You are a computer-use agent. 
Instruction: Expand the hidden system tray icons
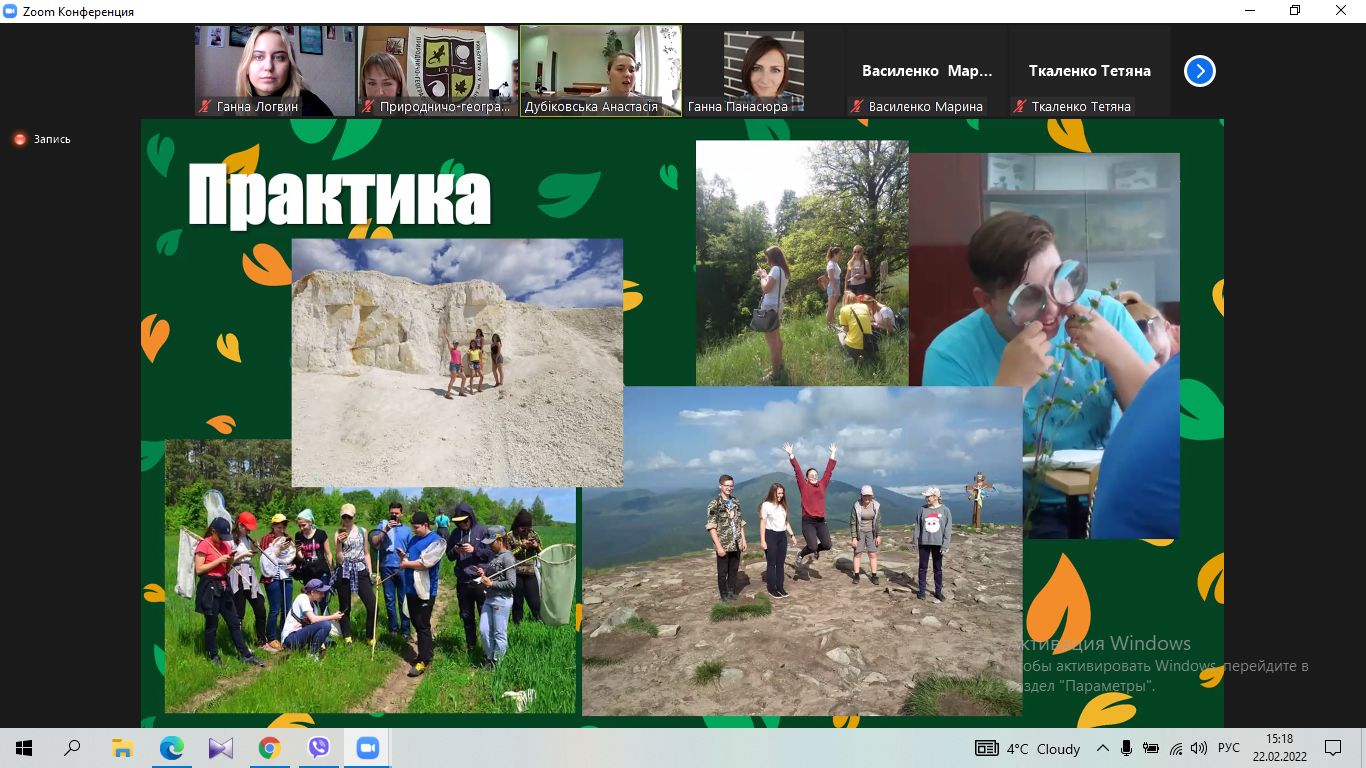pos(1102,748)
